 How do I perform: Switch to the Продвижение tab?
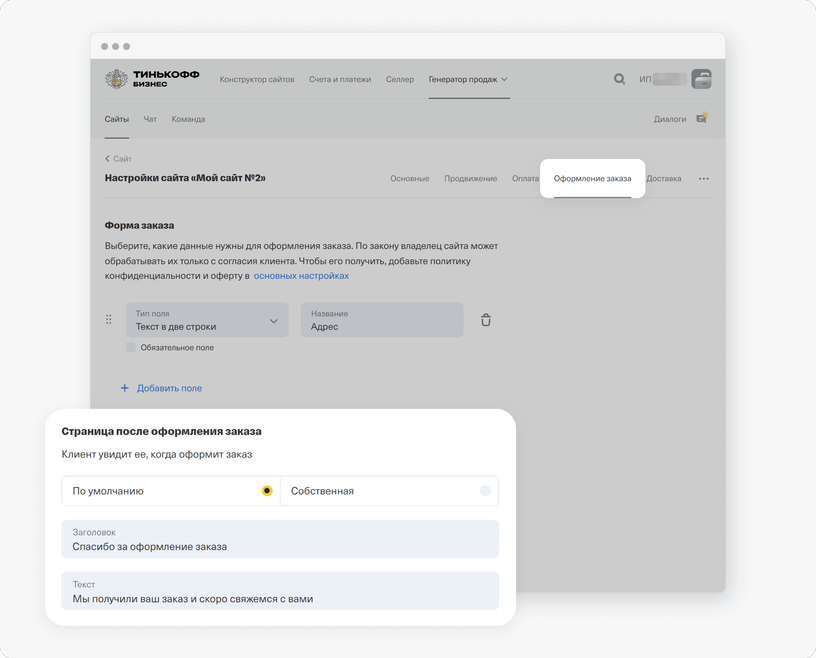coord(470,179)
